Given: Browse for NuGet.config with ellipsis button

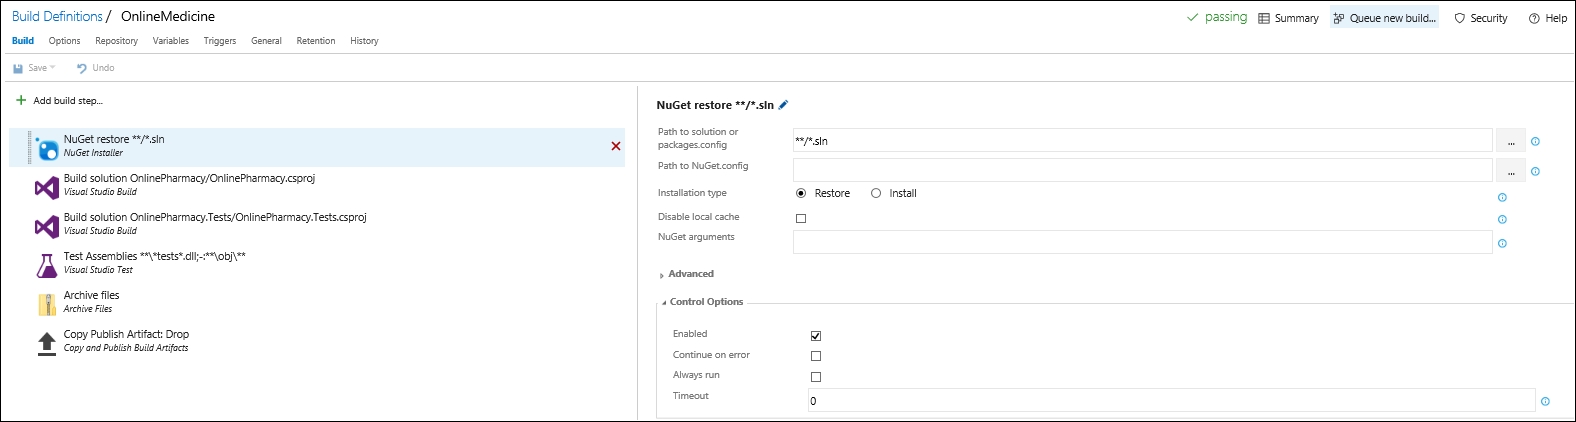Looking at the screenshot, I should tap(1511, 171).
